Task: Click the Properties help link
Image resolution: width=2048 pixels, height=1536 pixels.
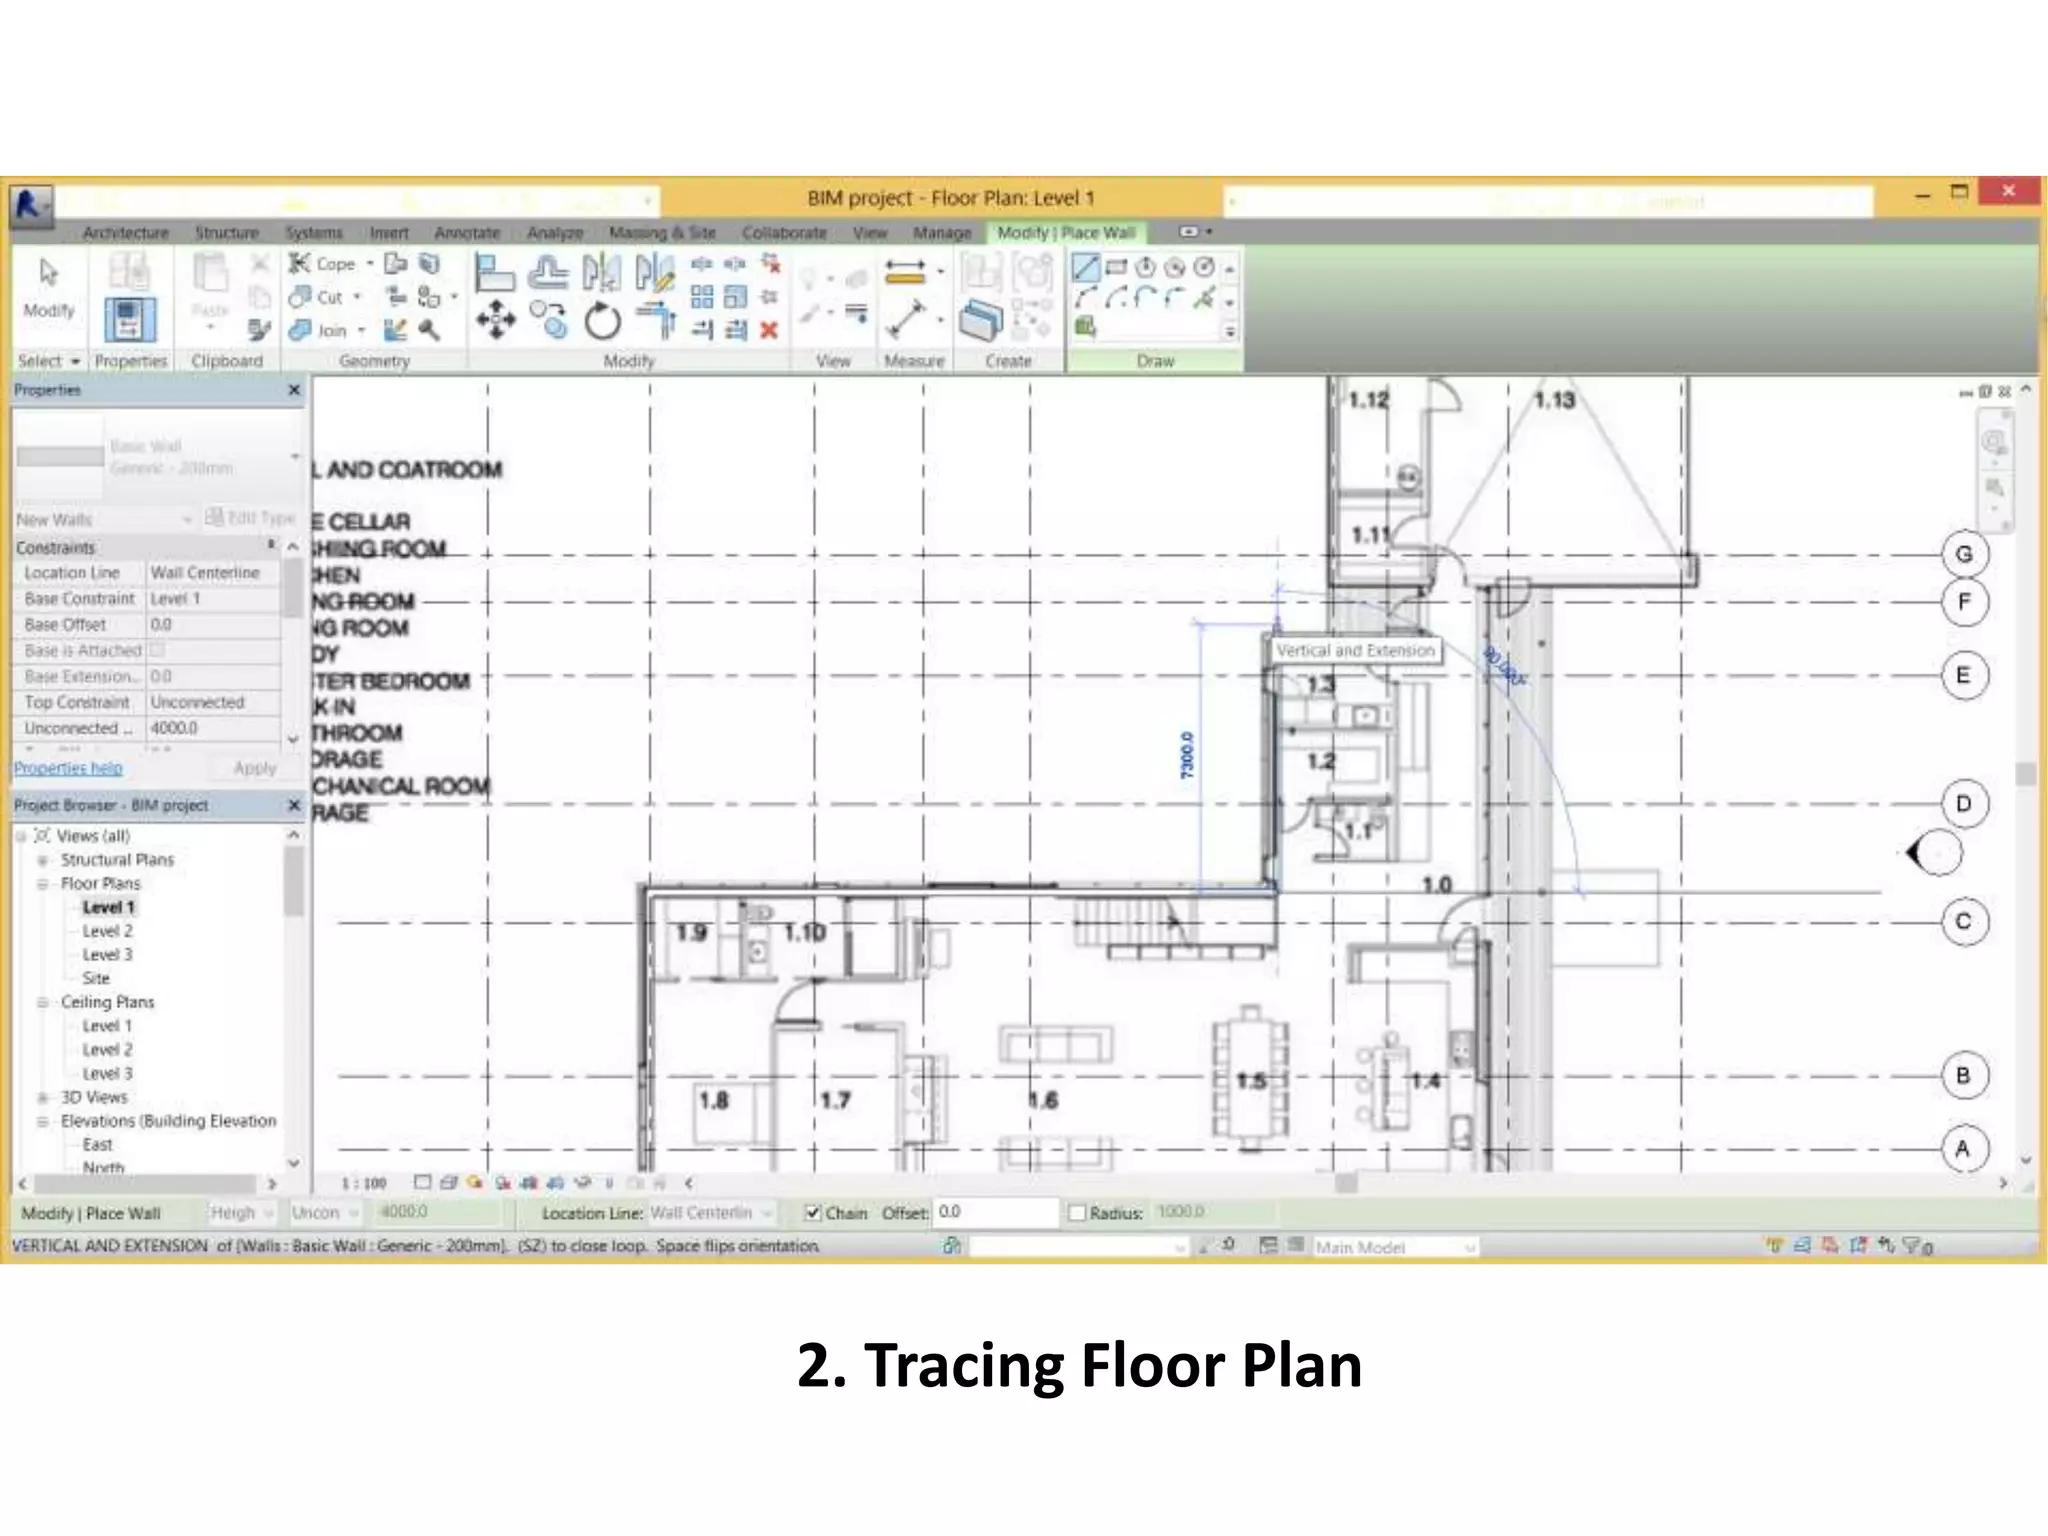Action: pos(68,768)
